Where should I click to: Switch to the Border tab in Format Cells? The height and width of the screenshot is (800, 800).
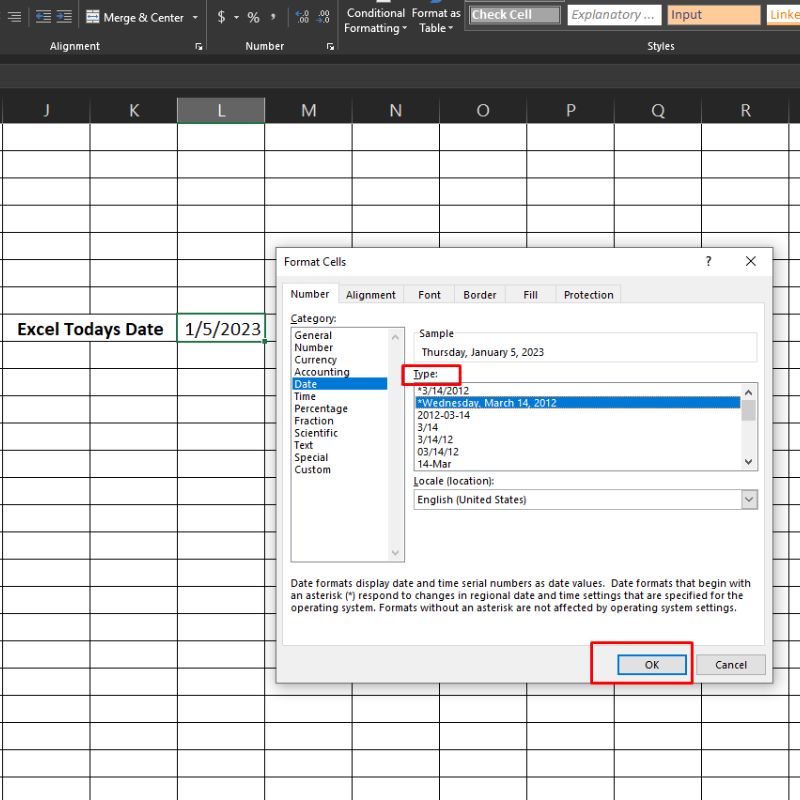[480, 295]
